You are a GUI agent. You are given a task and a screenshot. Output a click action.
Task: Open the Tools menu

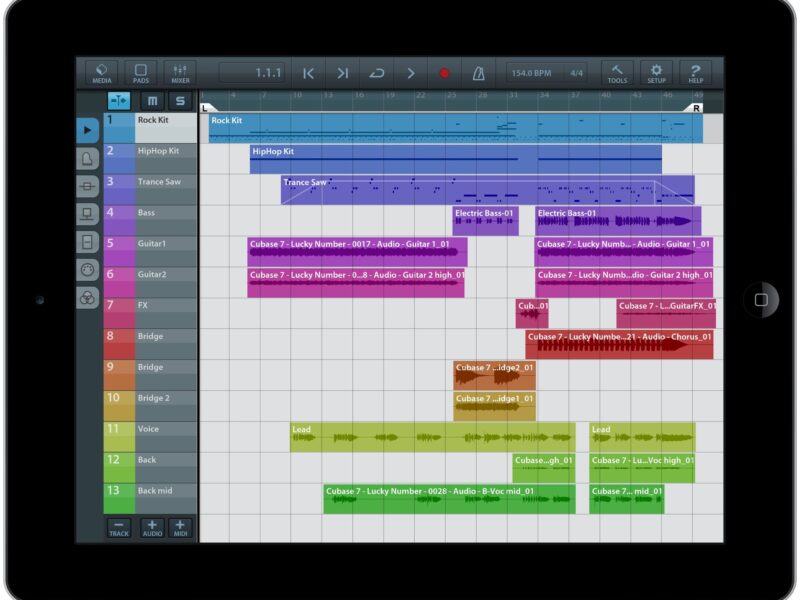click(617, 73)
